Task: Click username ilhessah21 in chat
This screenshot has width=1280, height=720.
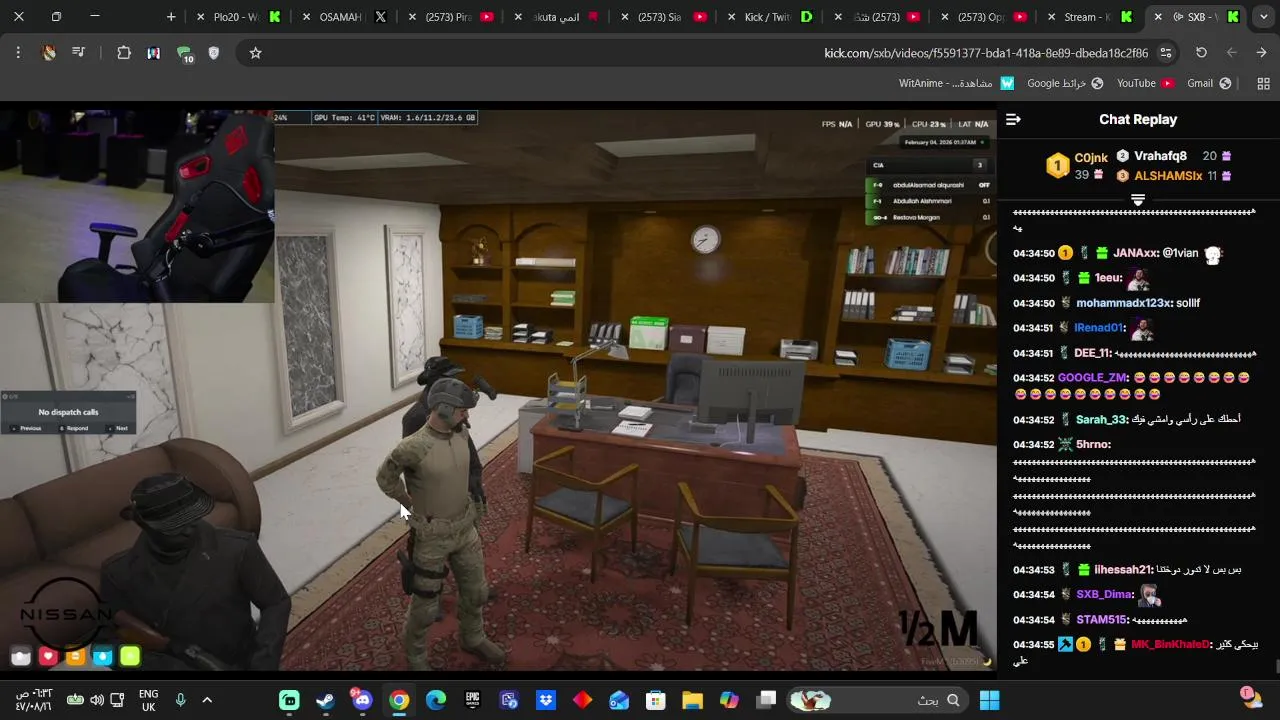Action: click(1123, 570)
